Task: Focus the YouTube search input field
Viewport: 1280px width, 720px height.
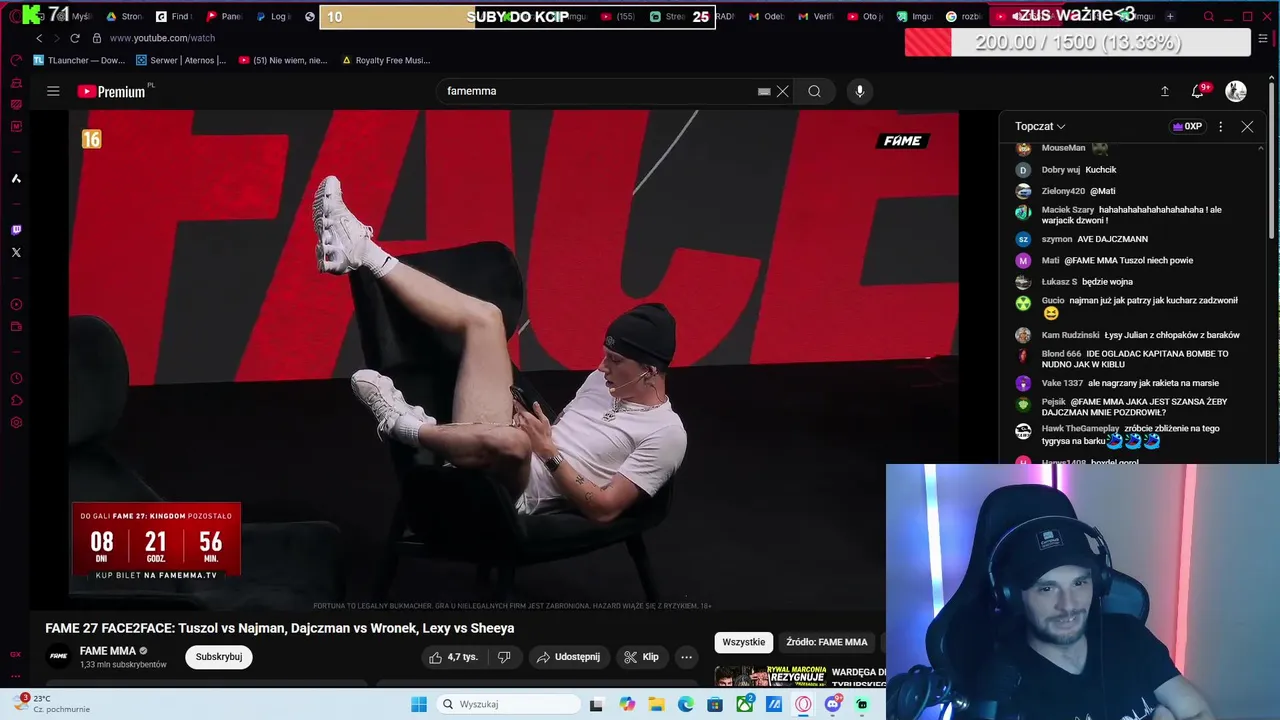Action: [598, 91]
